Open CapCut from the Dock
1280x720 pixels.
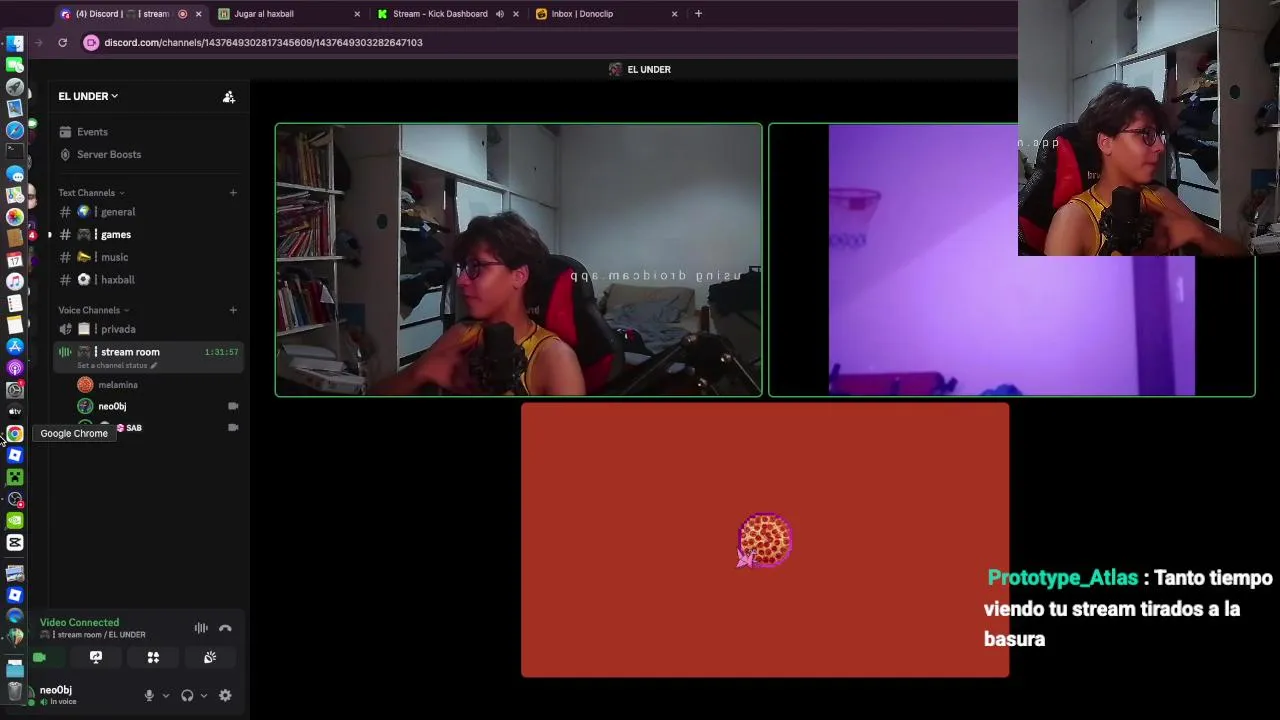pos(15,542)
